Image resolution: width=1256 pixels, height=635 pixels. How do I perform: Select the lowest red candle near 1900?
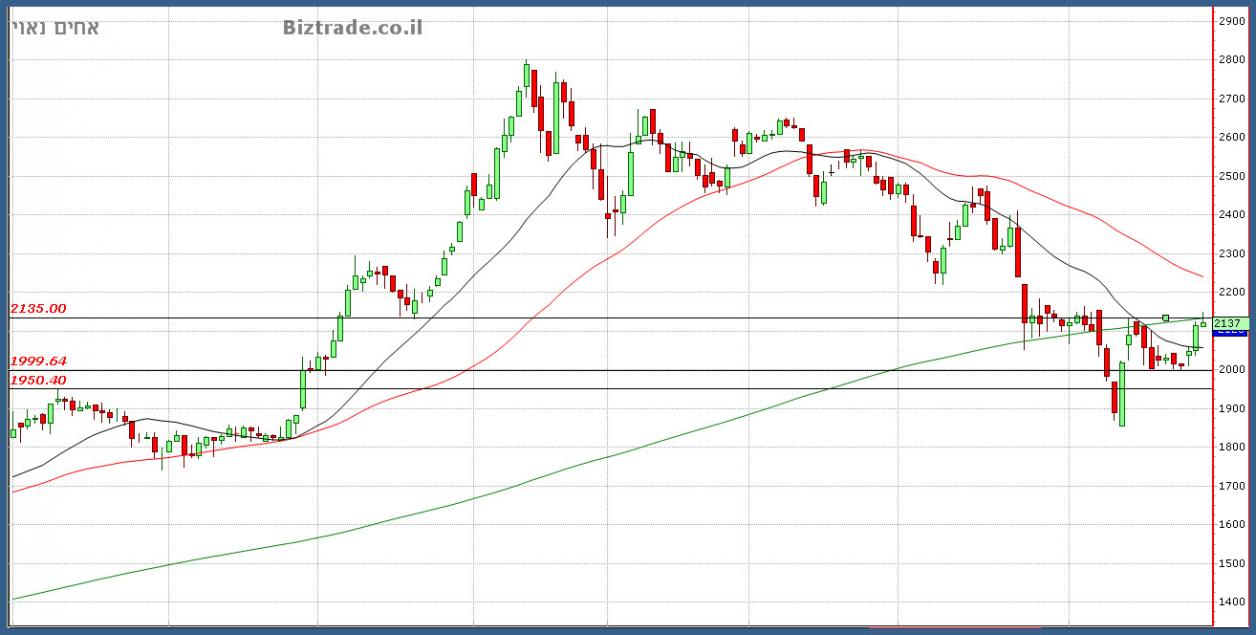[x=1114, y=397]
